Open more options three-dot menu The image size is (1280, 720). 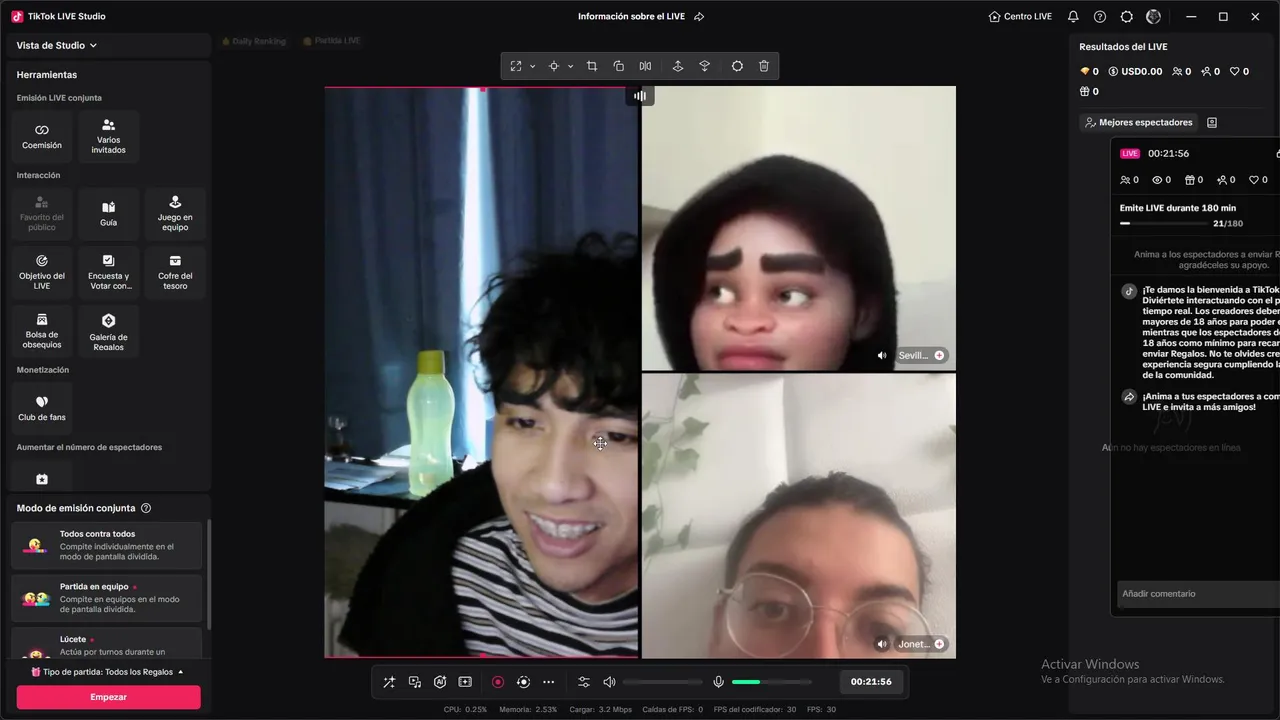tap(548, 682)
